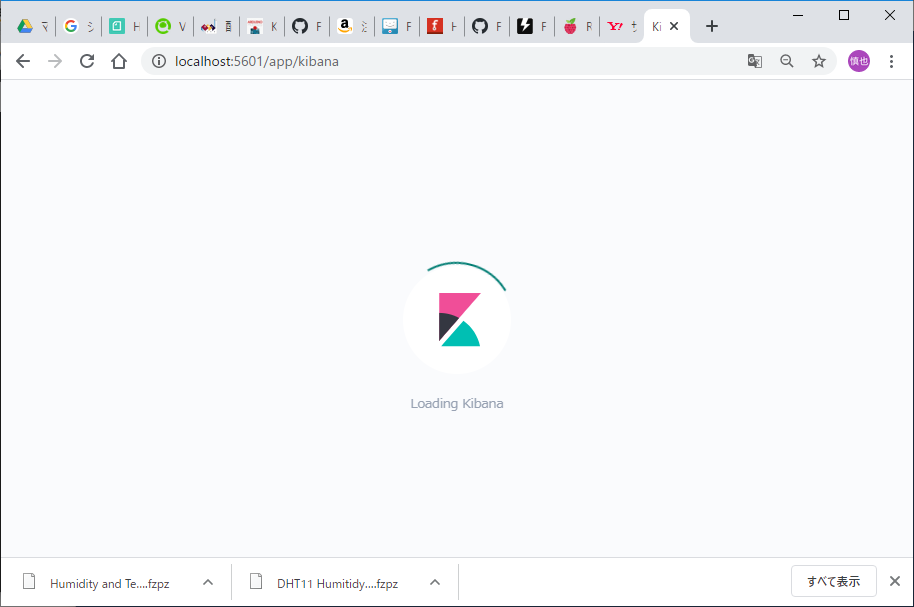Bookmark this page with the star icon
Image resolution: width=914 pixels, height=607 pixels.
tap(819, 61)
